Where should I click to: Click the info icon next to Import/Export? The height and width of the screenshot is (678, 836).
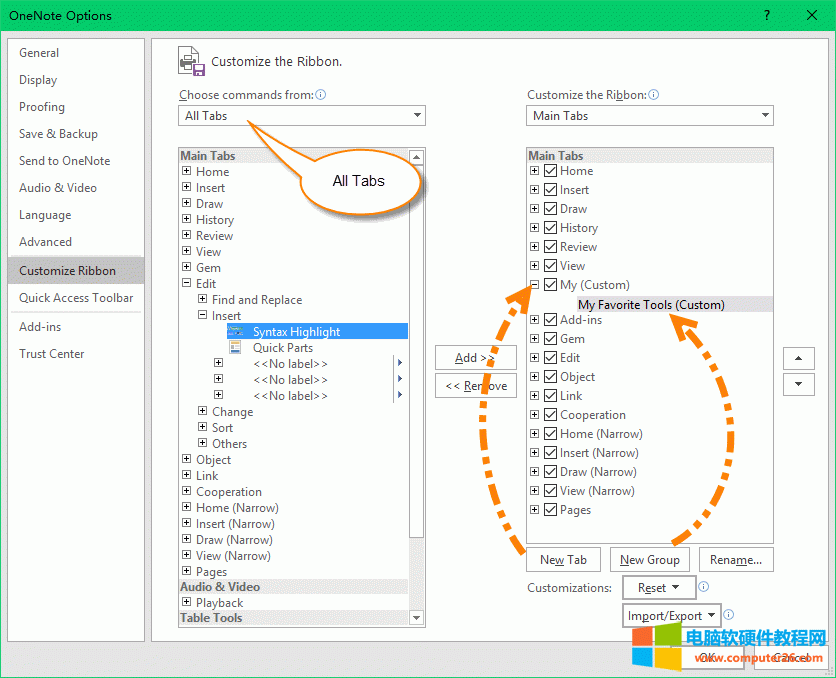click(x=729, y=615)
